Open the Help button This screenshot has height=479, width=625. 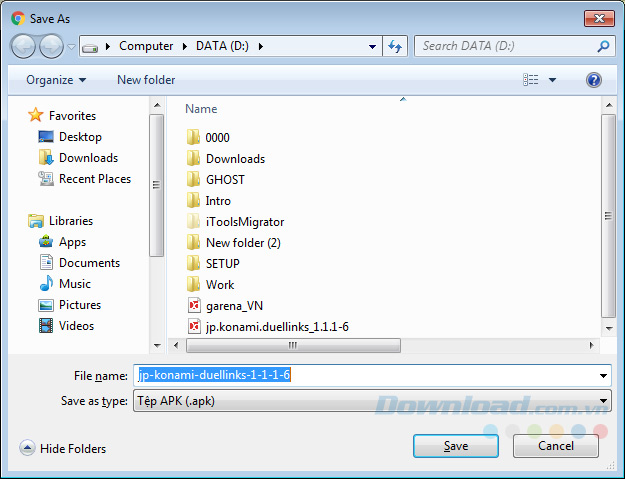pos(594,80)
